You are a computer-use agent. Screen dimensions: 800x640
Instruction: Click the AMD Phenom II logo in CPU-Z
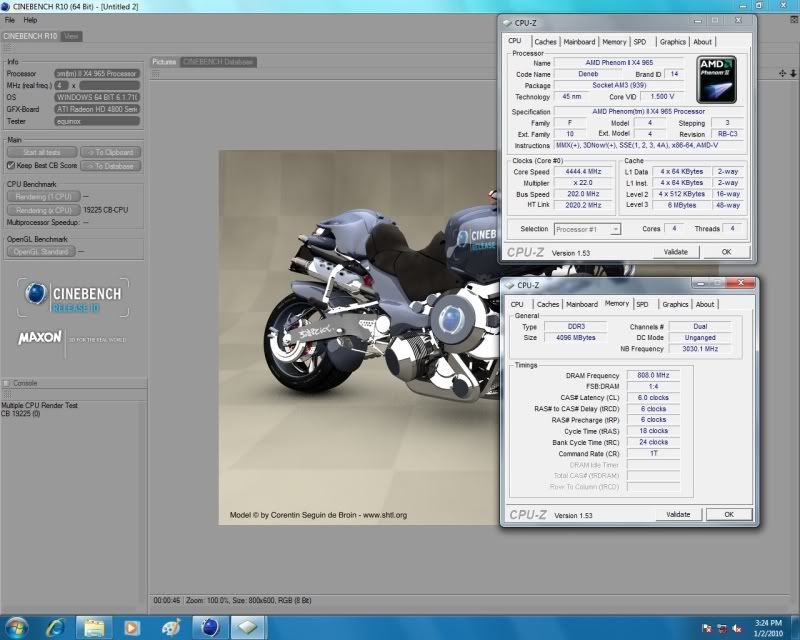tap(716, 80)
